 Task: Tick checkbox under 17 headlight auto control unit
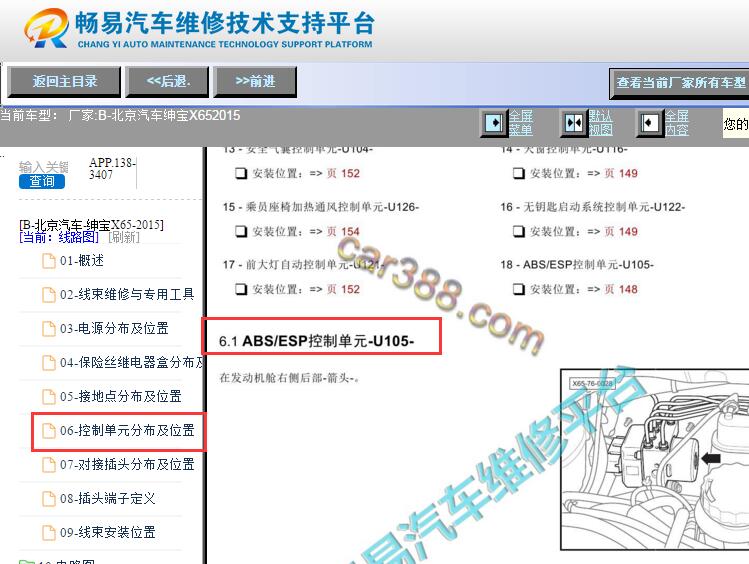tap(241, 289)
